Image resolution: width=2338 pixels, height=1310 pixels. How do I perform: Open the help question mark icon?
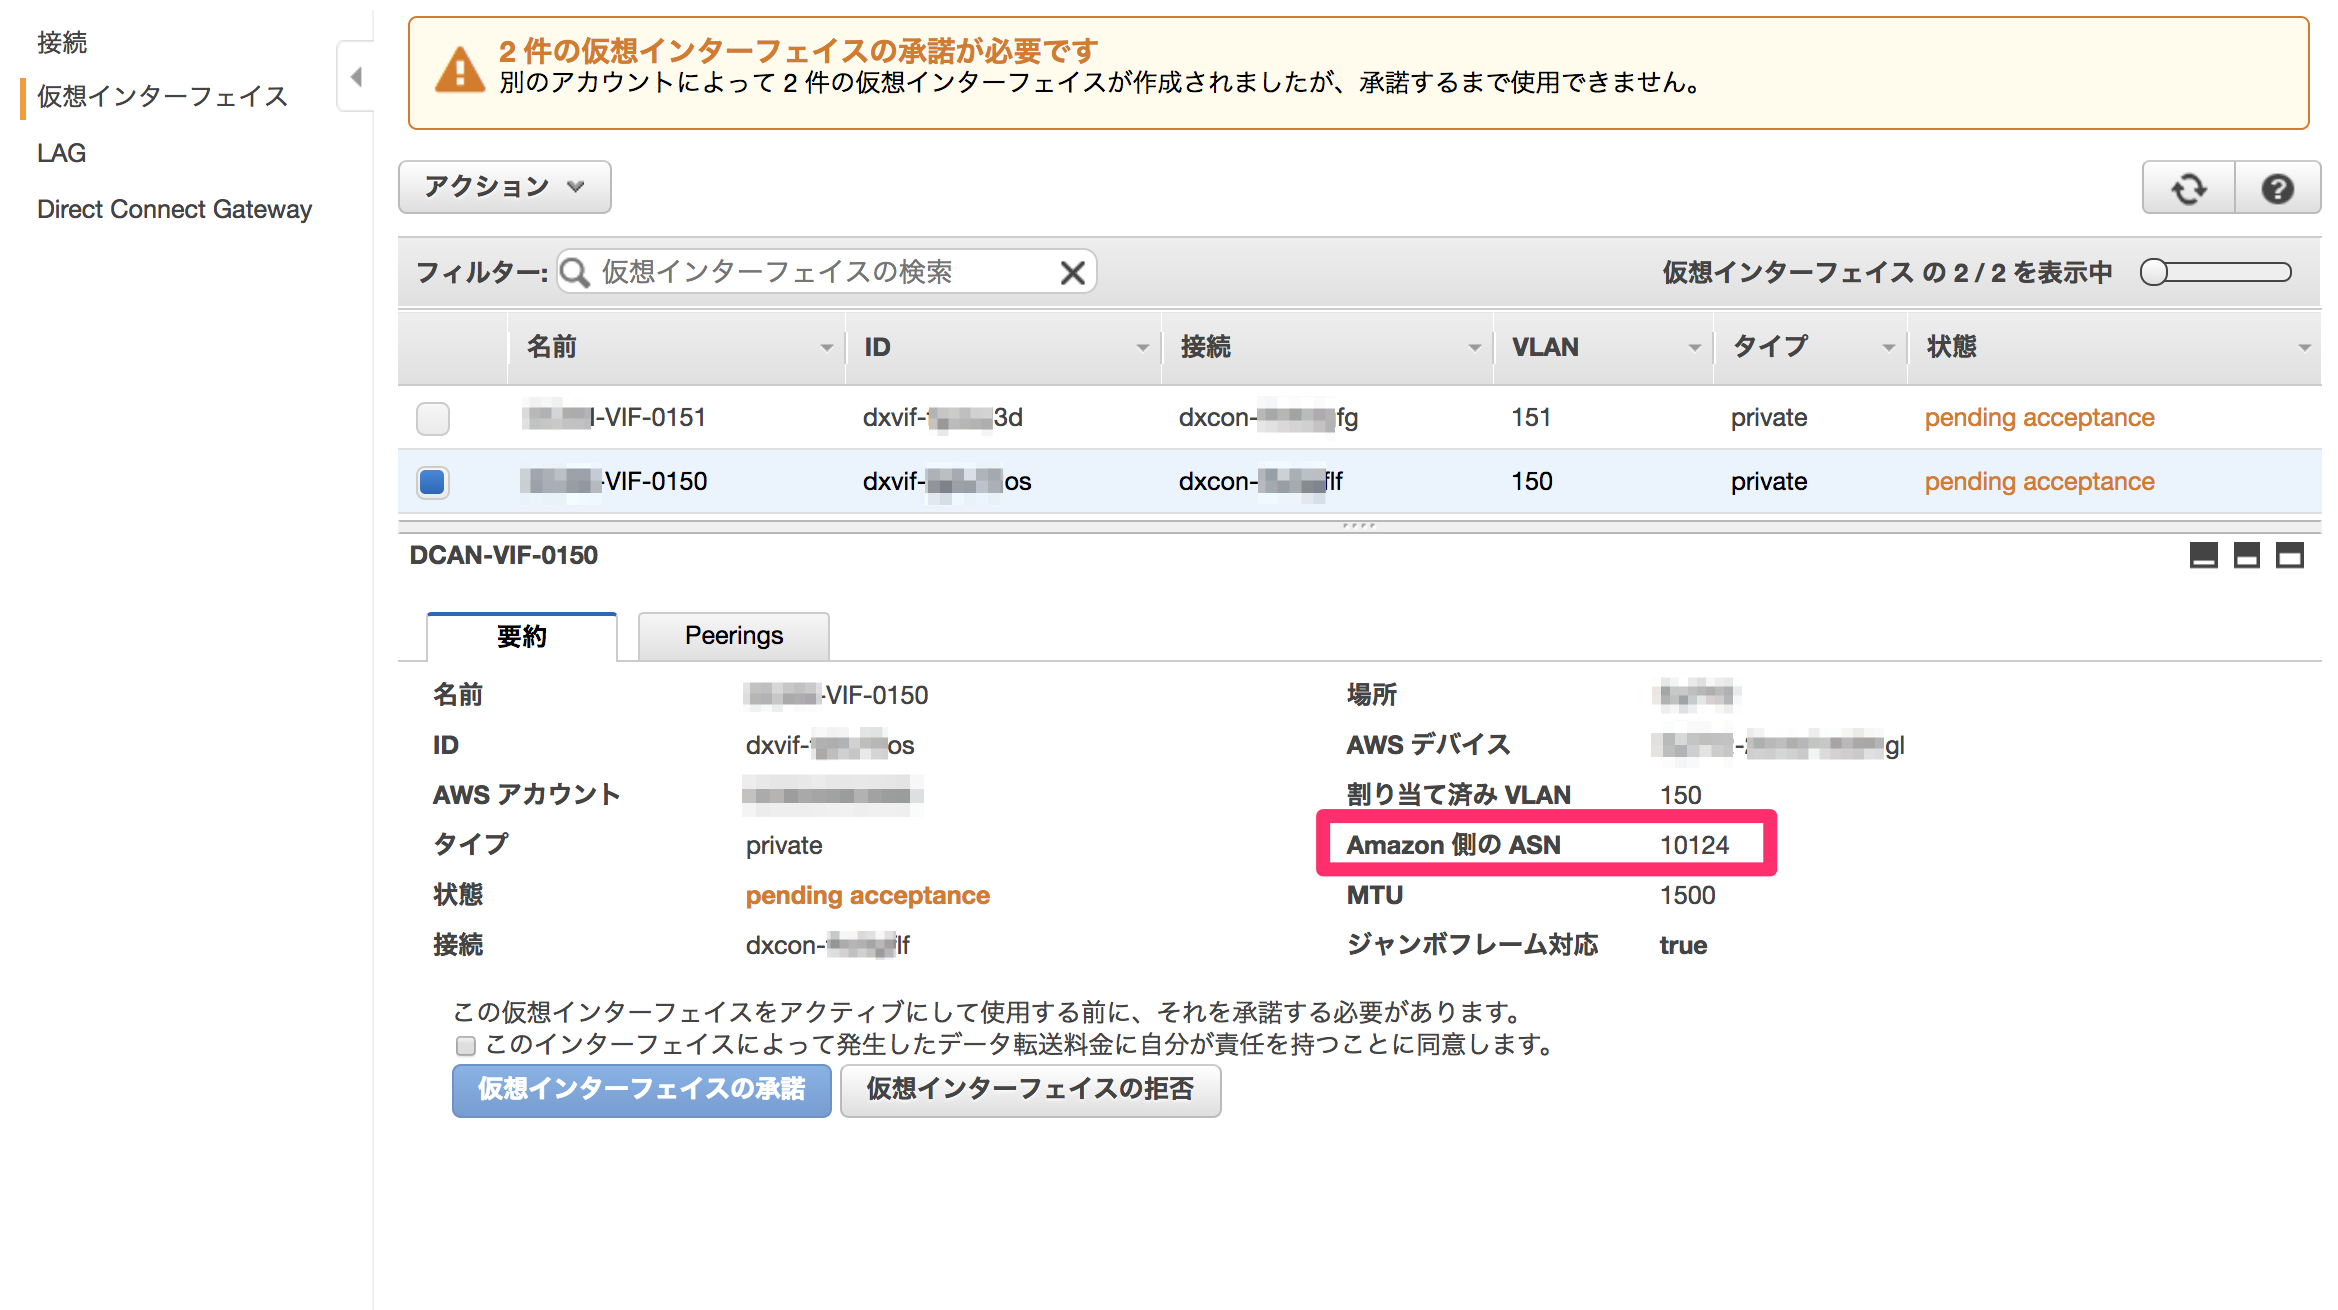pyautogui.click(x=2278, y=188)
